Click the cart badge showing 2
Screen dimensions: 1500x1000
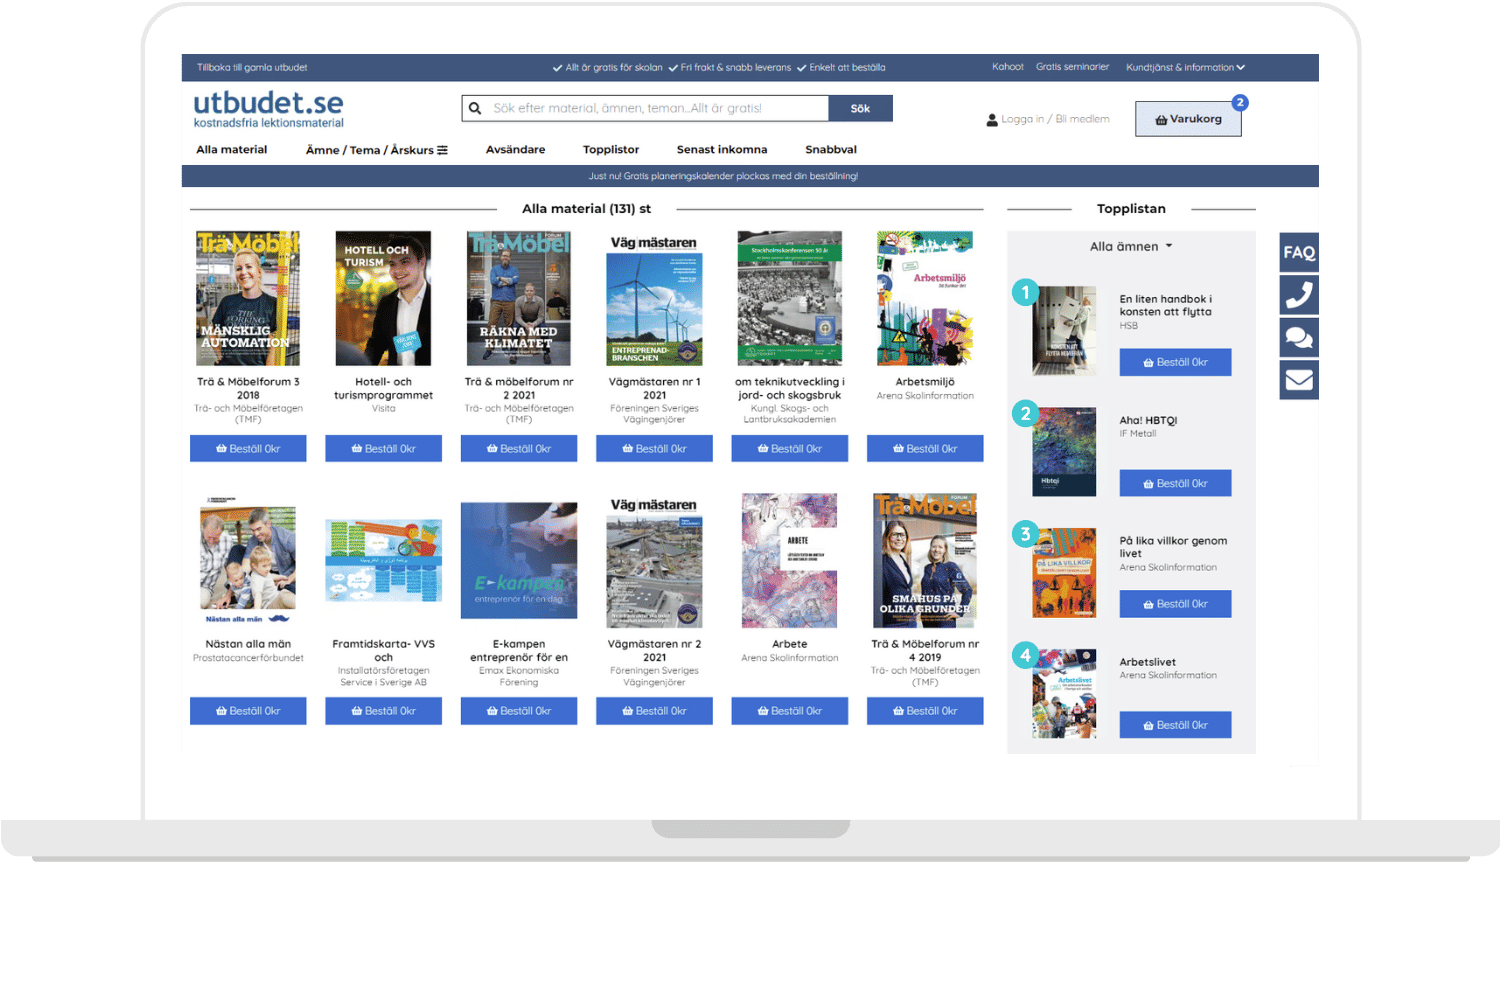click(1240, 102)
